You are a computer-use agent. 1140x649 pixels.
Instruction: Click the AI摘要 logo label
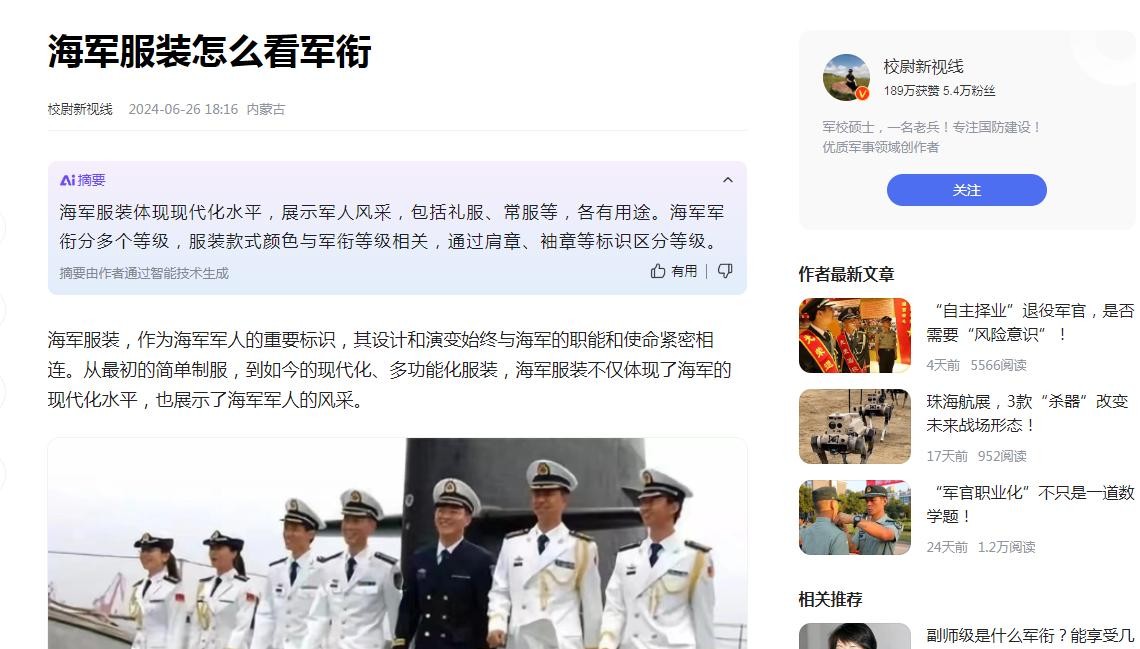[x=83, y=180]
